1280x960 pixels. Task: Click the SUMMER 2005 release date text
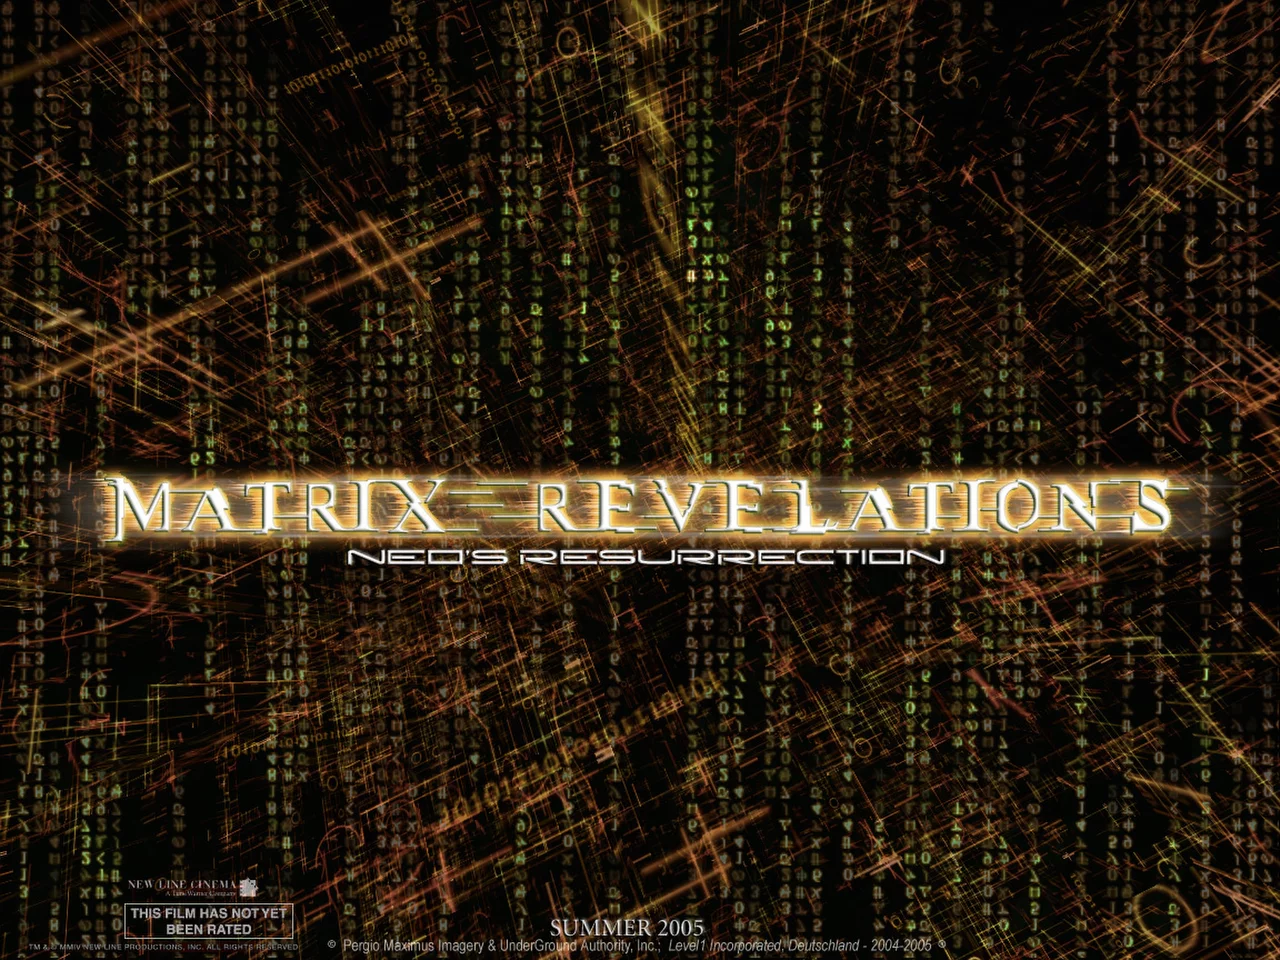pos(627,928)
